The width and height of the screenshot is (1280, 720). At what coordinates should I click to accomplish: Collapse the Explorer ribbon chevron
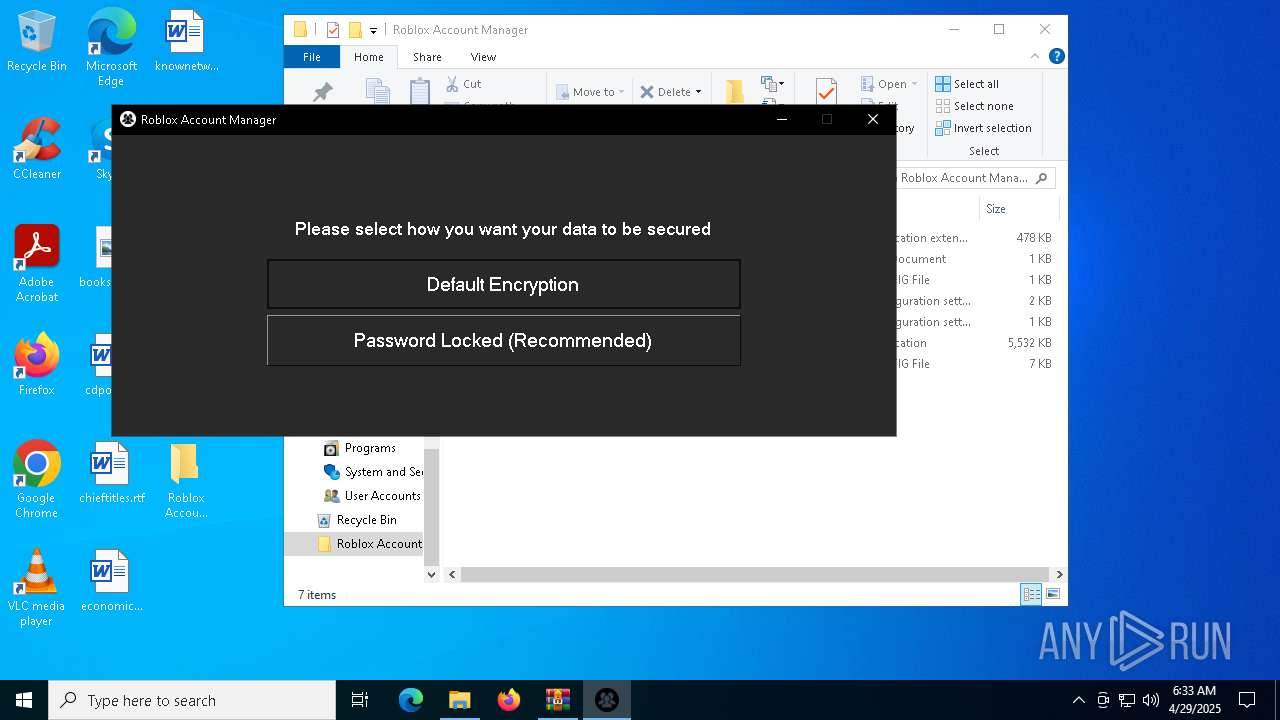point(1035,57)
